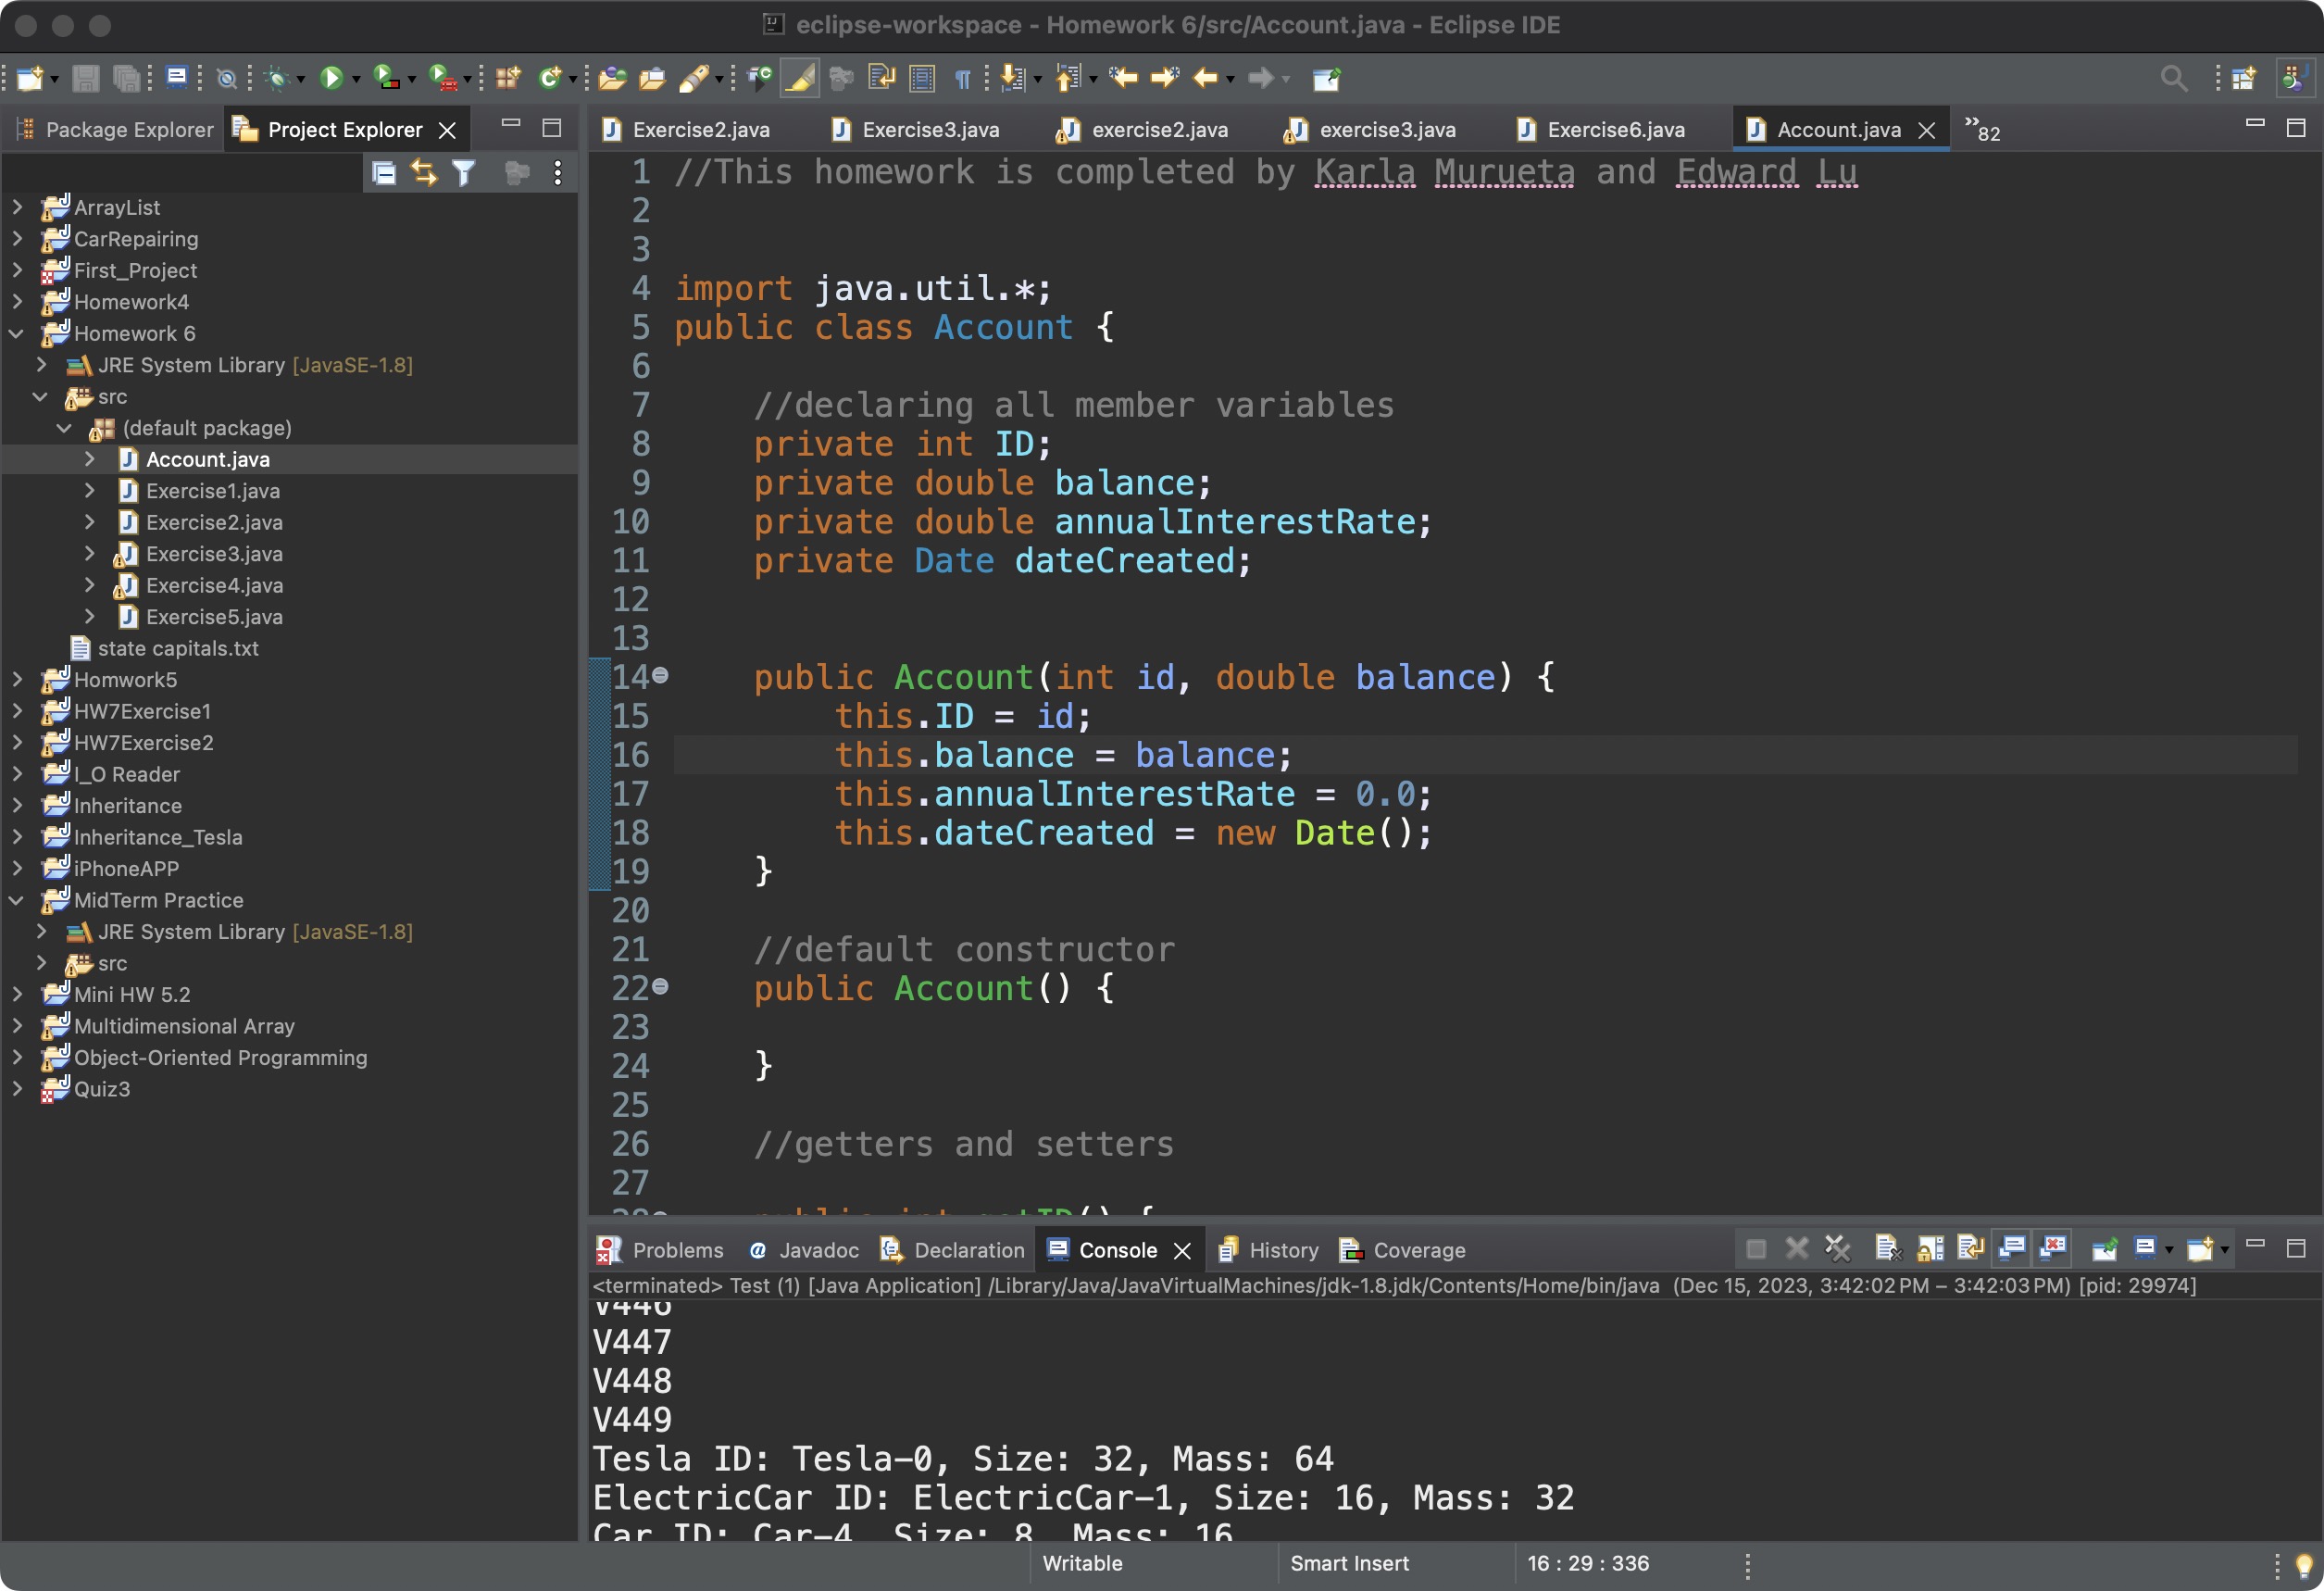Fold the default constructor at line 22
Viewport: 2324px width, 1591px height.
661,988
